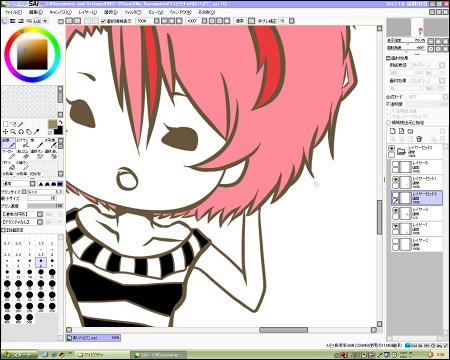Swap foreground and background colors arrow

(60, 122)
